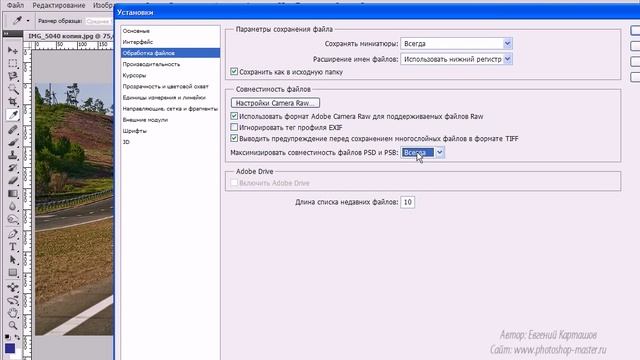Toggle Adobe Camera Raw format checkbox
The height and width of the screenshot is (360, 640).
click(x=234, y=116)
